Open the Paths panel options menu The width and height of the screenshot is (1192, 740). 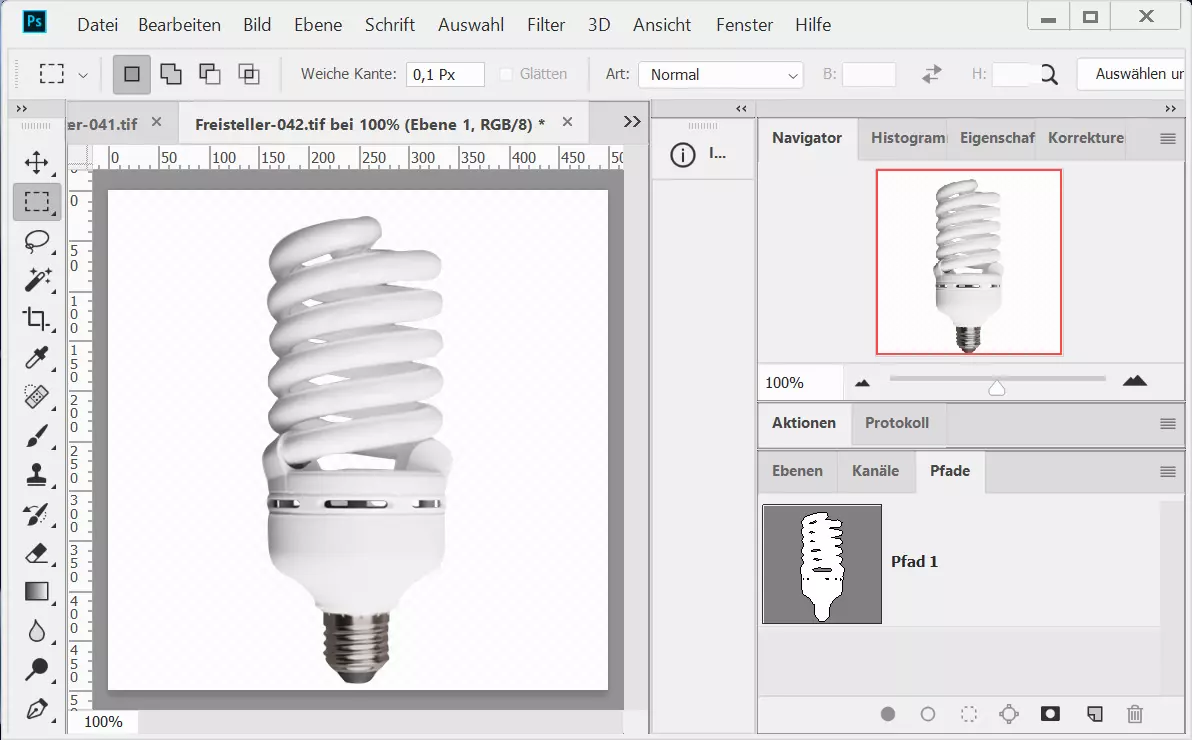pos(1167,472)
